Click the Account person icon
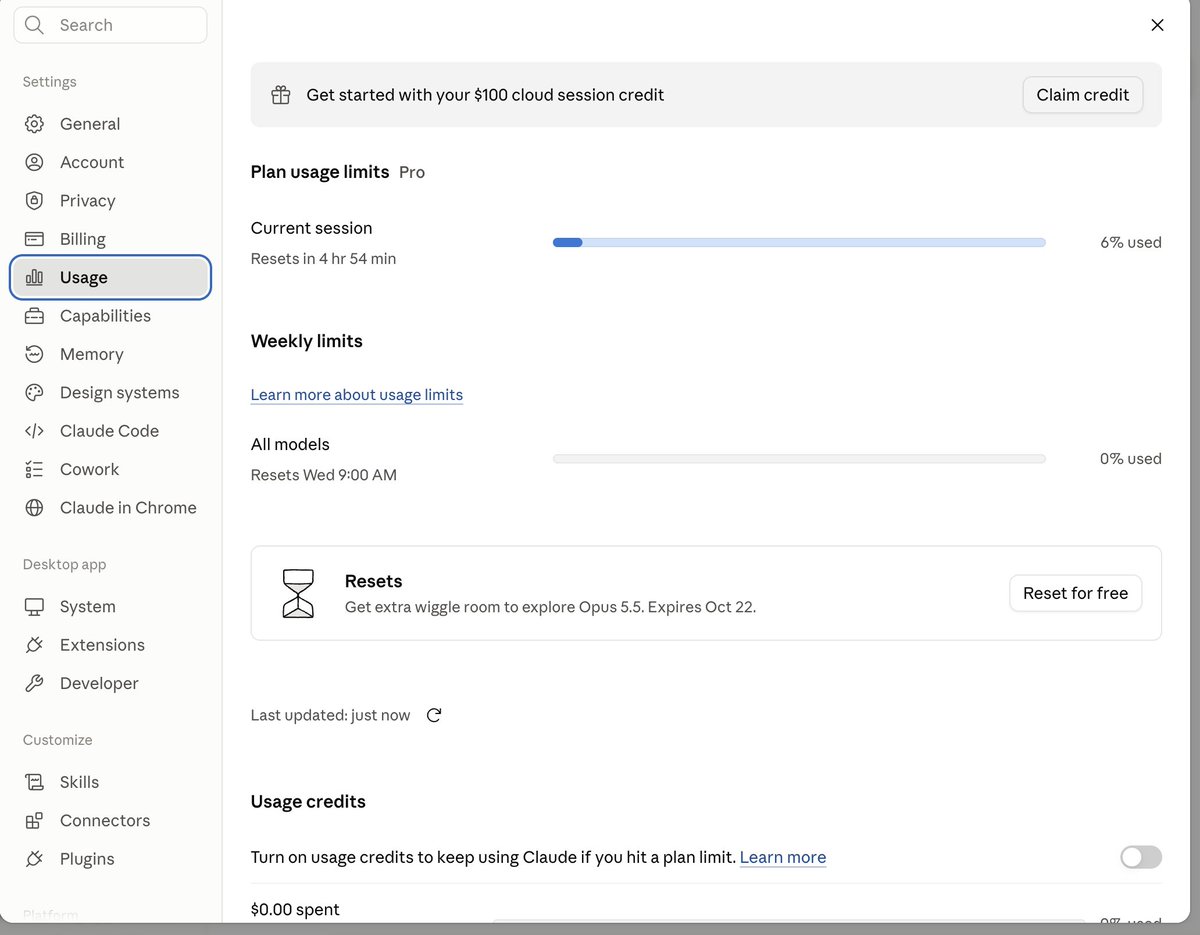Viewport: 1200px width, 935px height. 34,162
